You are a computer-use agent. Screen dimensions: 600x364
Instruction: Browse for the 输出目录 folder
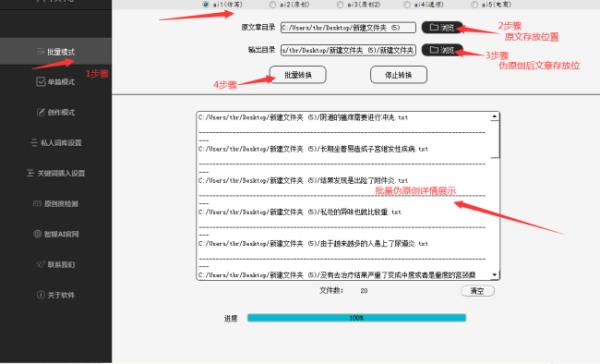[442, 50]
